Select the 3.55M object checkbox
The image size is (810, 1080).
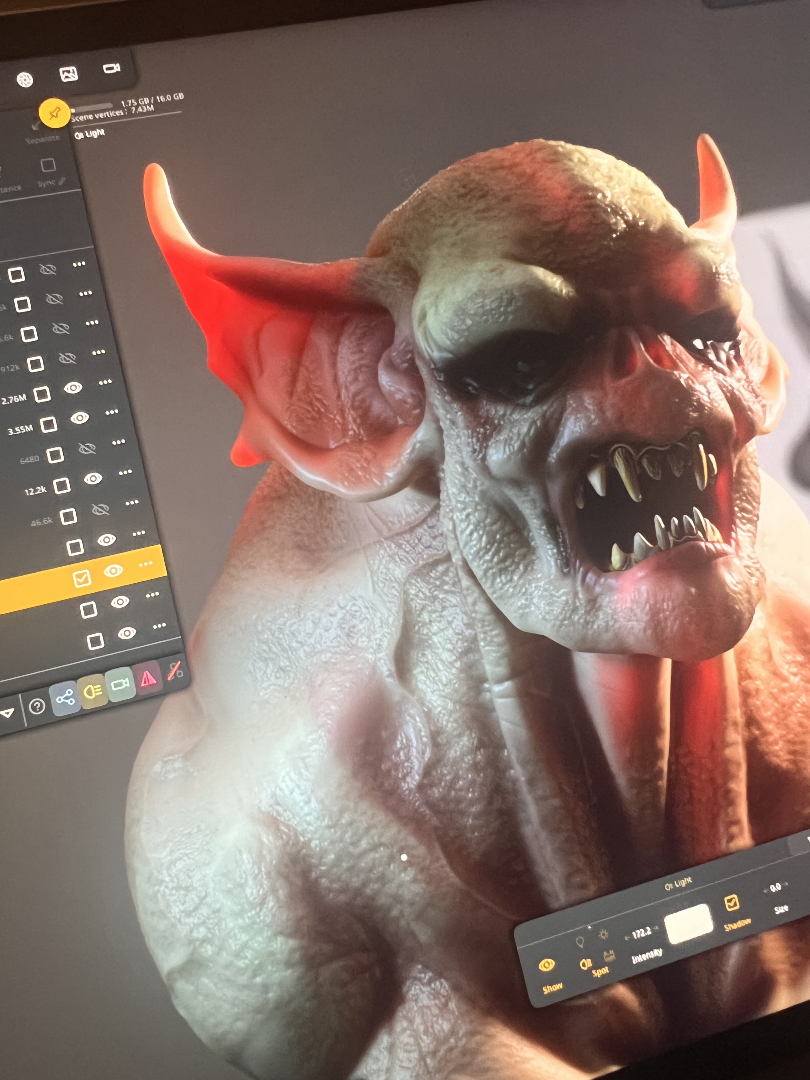coord(49,424)
